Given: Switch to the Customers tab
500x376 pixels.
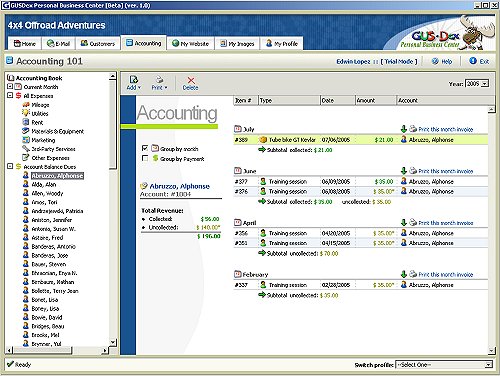Looking at the screenshot, I should pos(98,43).
